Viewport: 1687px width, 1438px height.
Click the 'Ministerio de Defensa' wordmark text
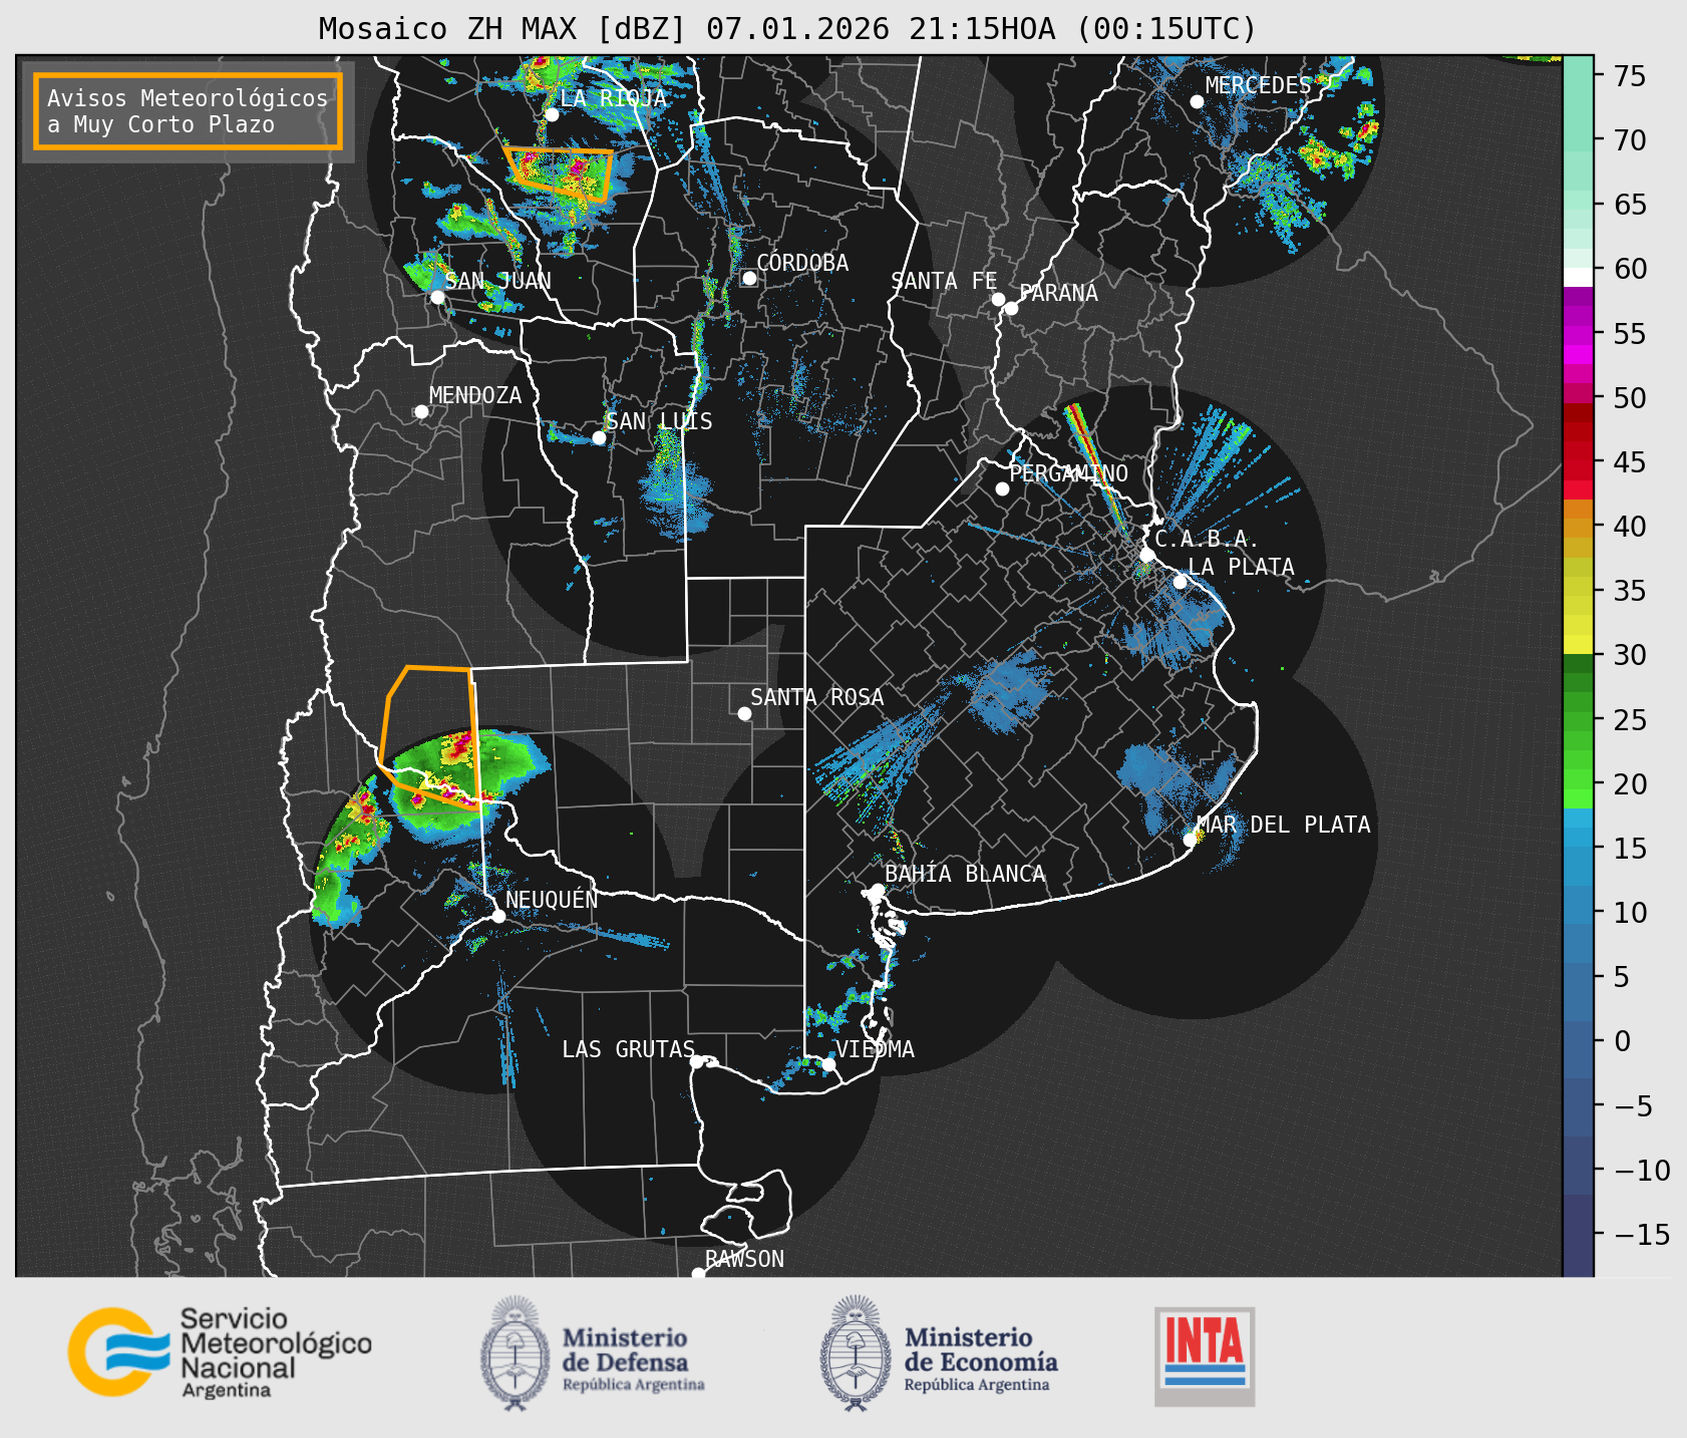click(625, 1349)
